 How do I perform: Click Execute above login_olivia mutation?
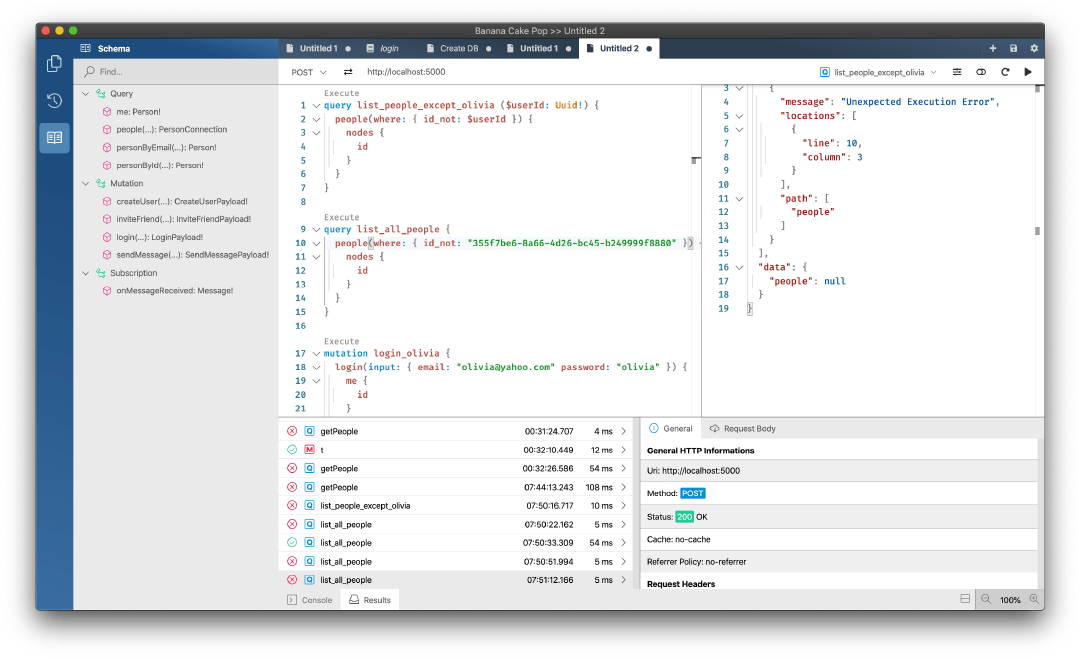tap(341, 341)
